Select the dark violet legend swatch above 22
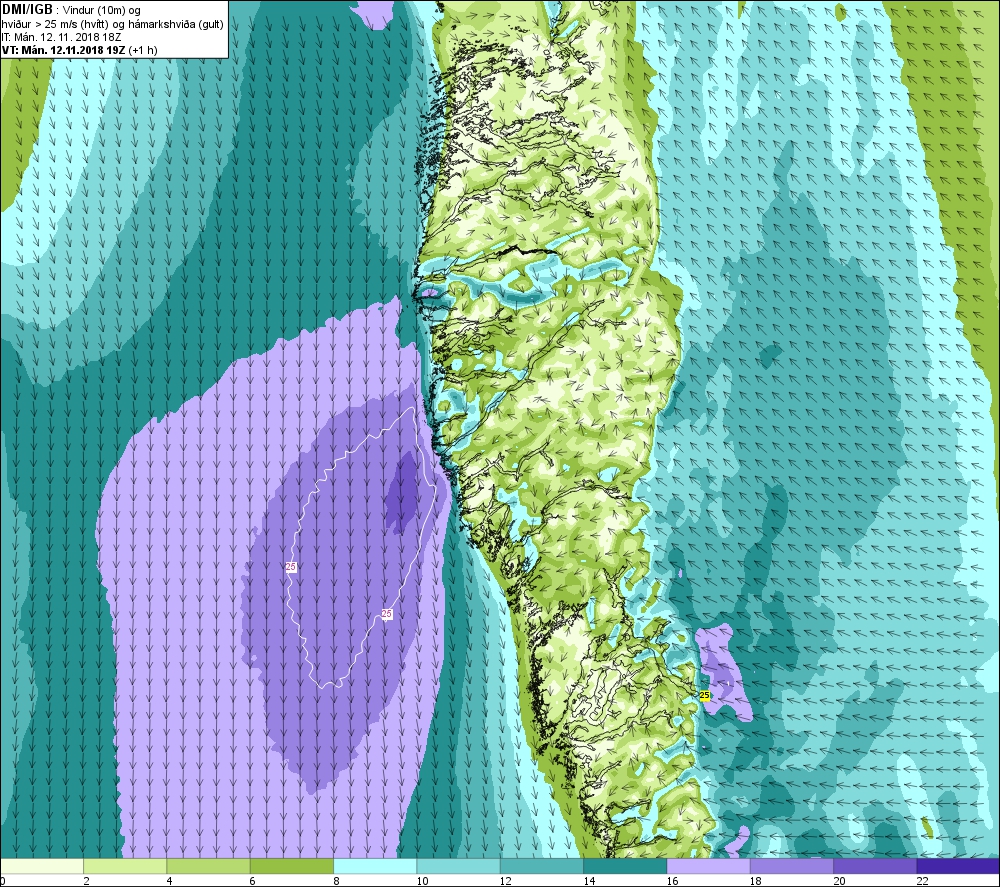The width and height of the screenshot is (1000, 887). coord(958,866)
